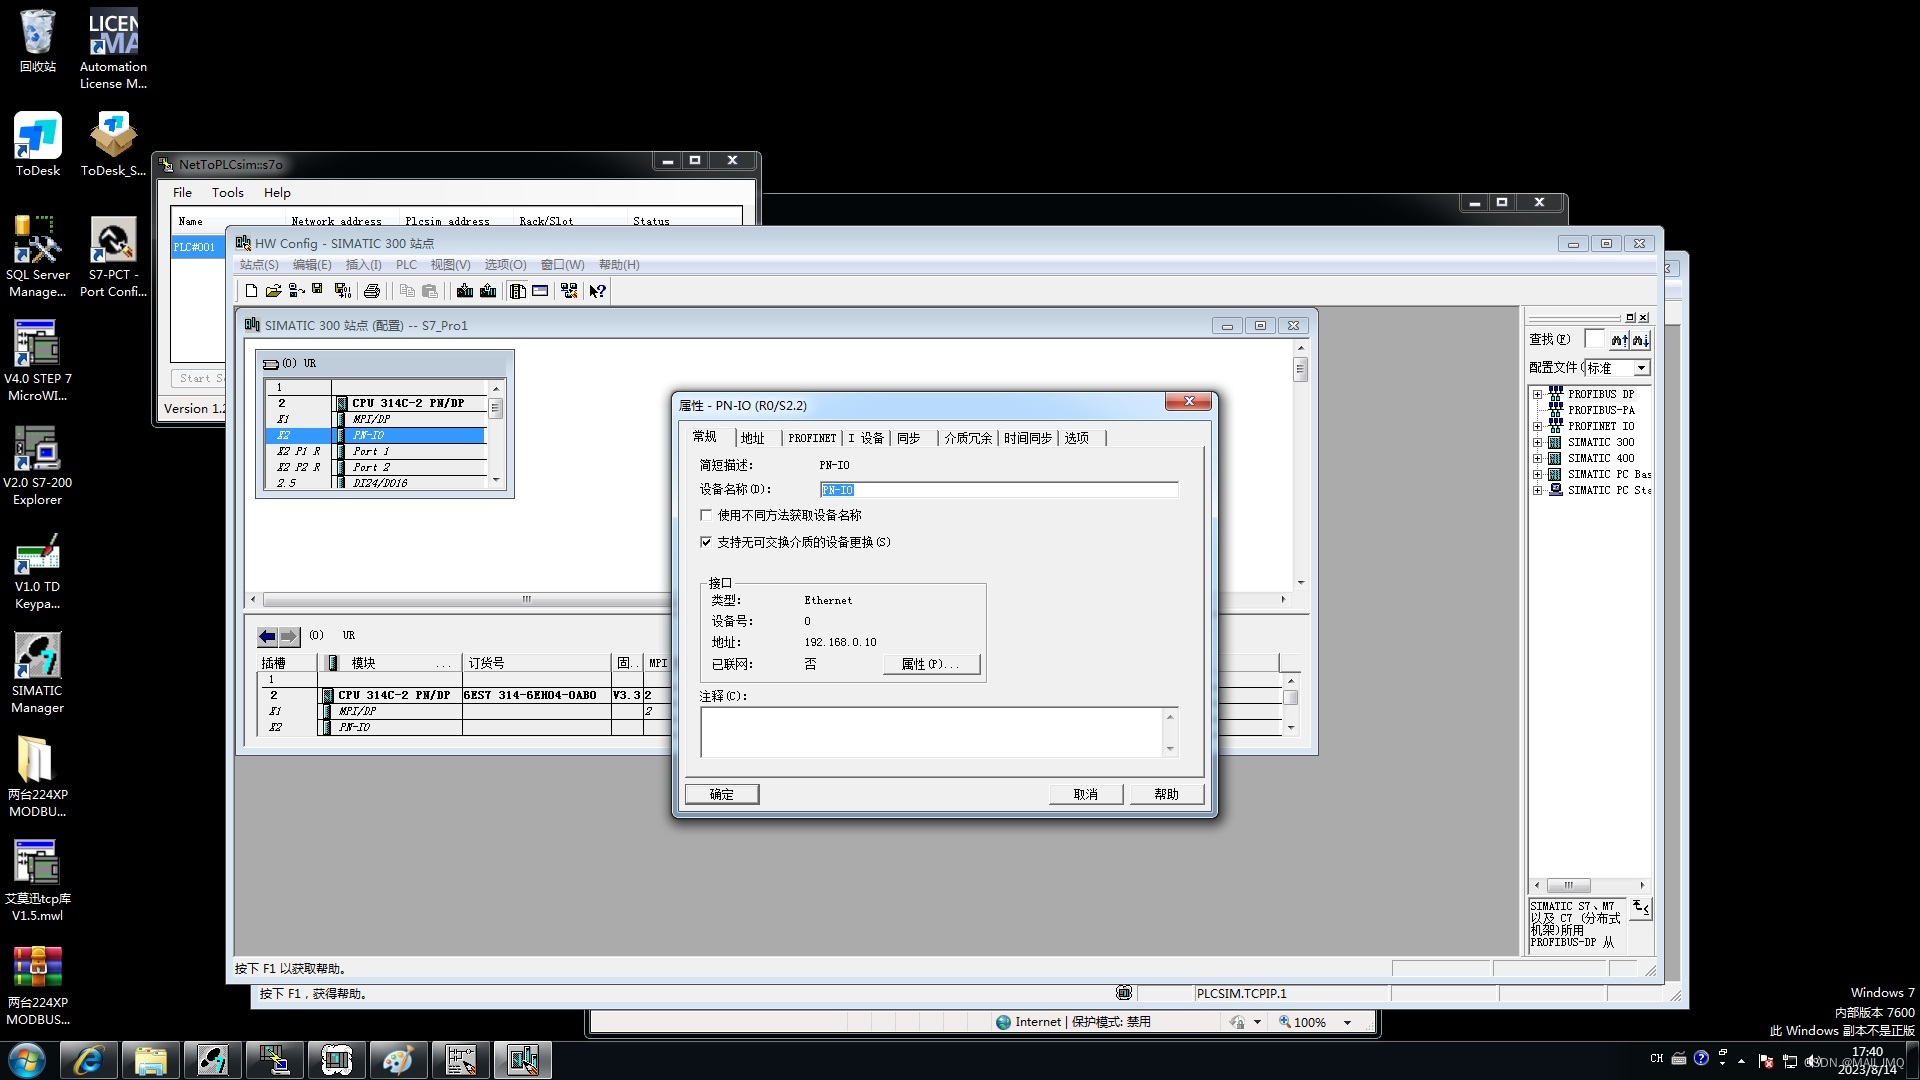Viewport: 1920px width, 1080px height.
Task: Click the search-up binoculars icon in catalog
Action: (x=1619, y=340)
